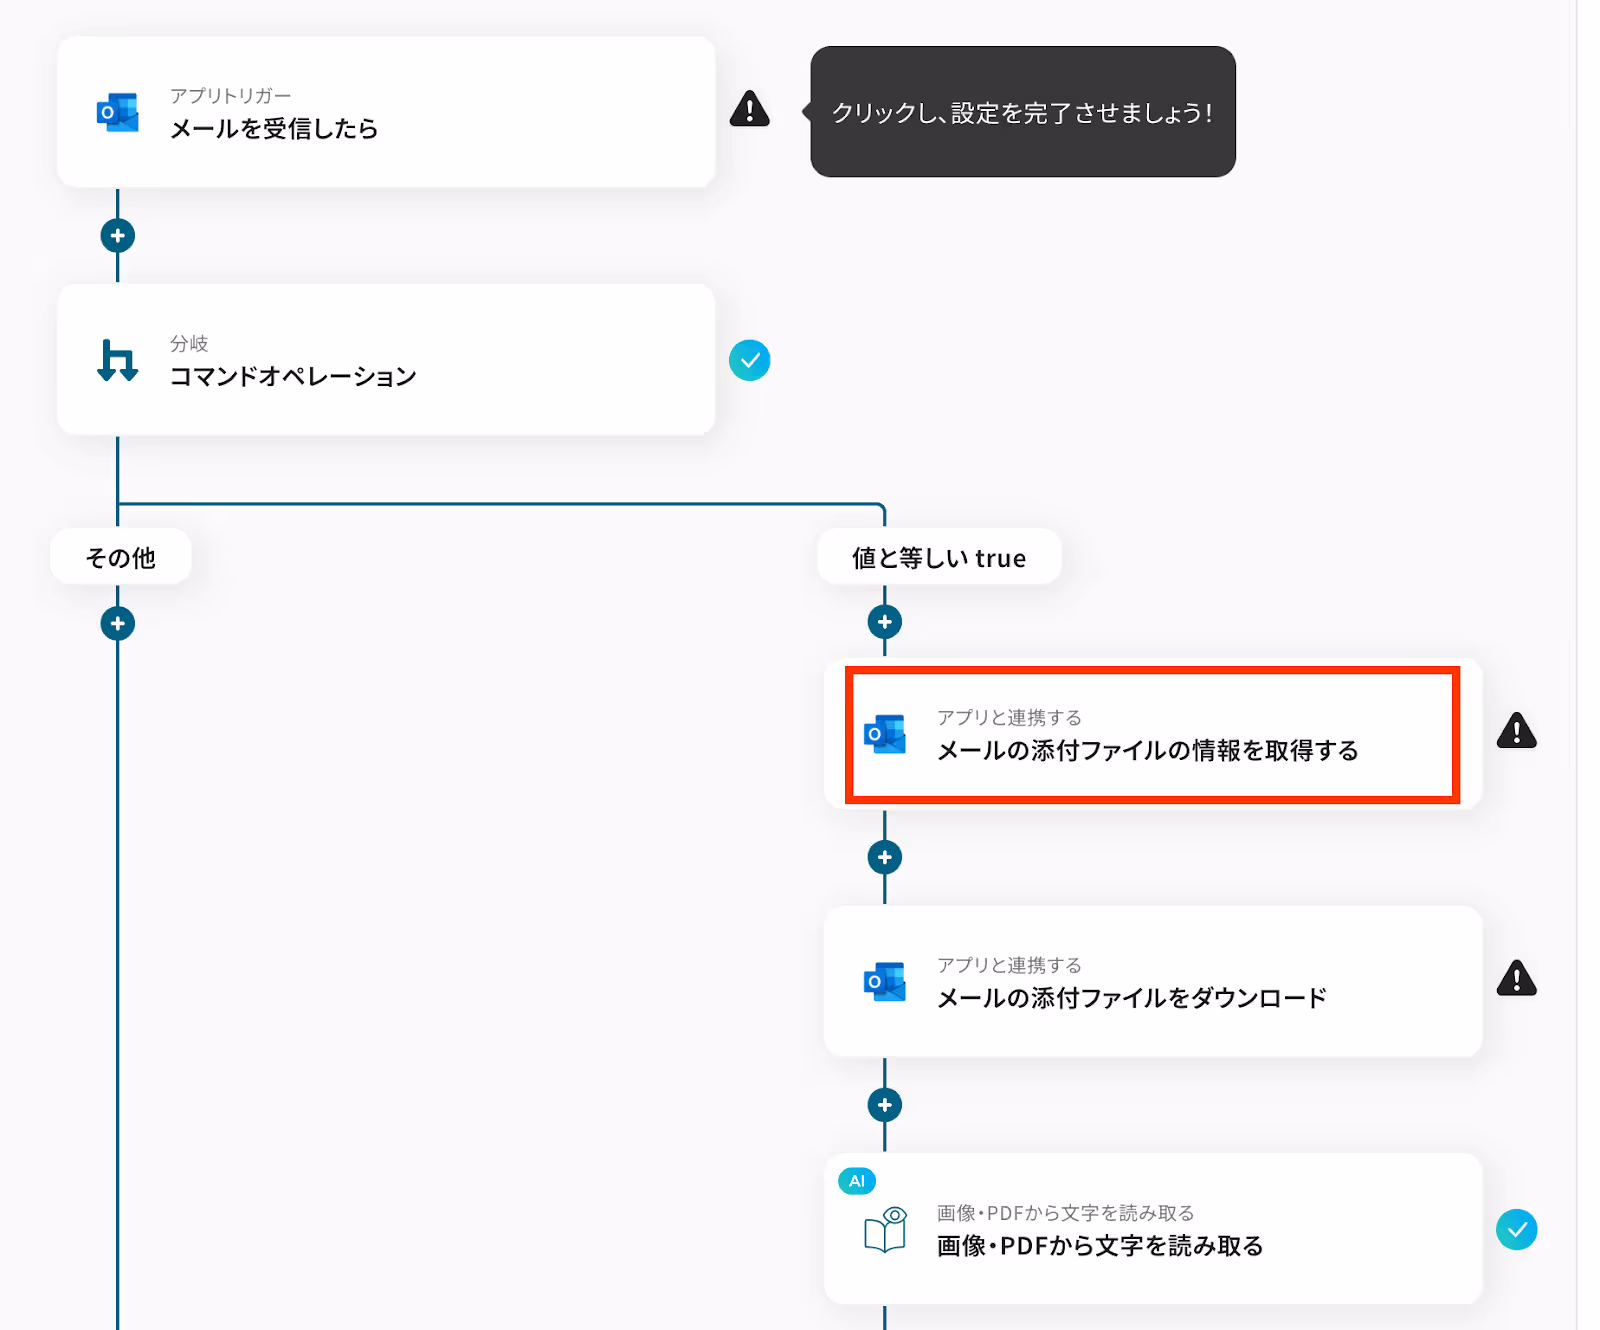
Task: Click Outlook icon in 添付ファイルの情報を取得する card
Action: (x=884, y=734)
